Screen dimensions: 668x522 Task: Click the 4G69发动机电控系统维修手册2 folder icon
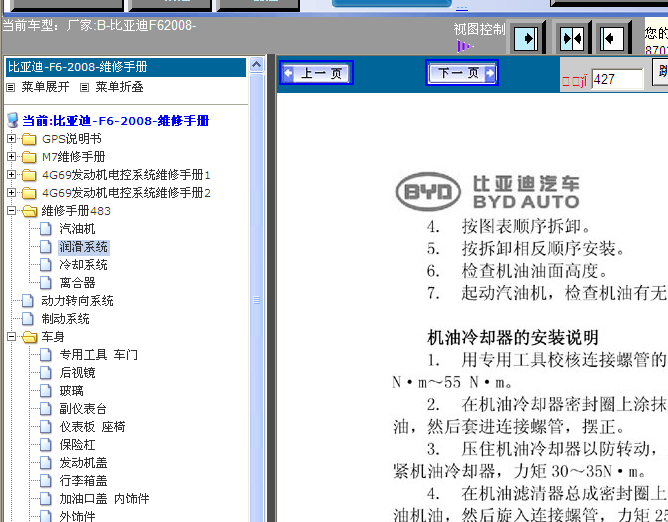pos(29,193)
